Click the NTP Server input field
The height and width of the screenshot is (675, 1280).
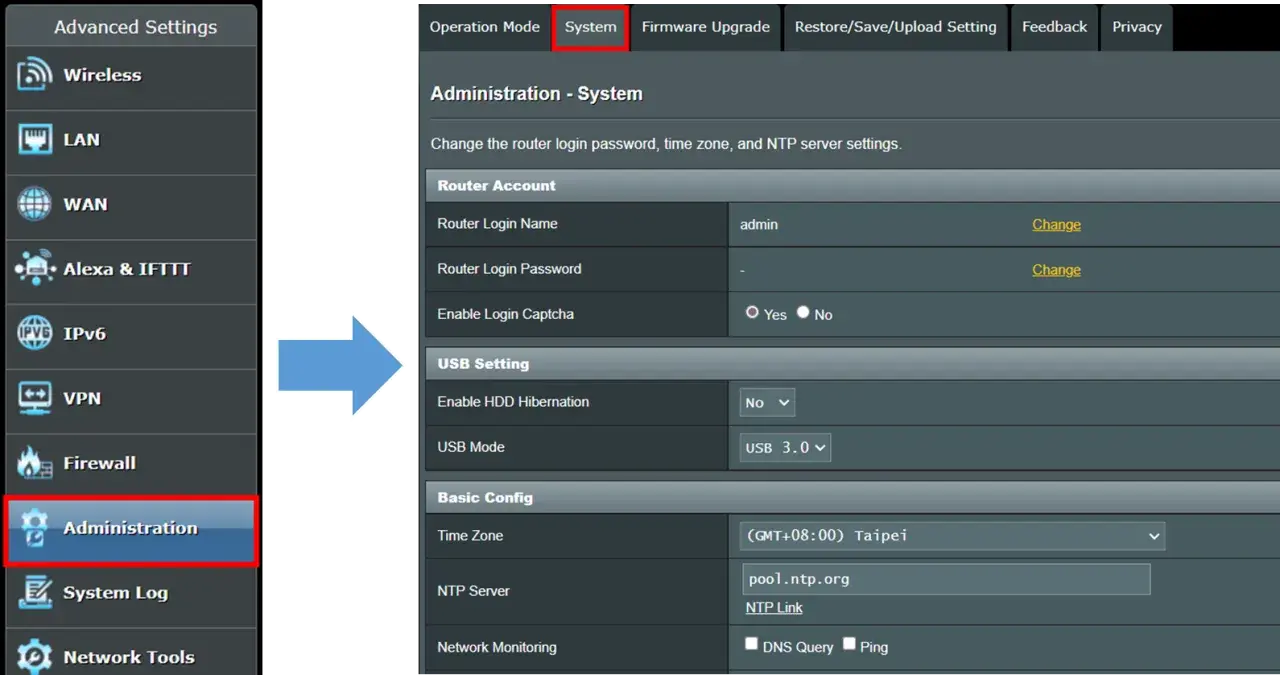point(945,579)
